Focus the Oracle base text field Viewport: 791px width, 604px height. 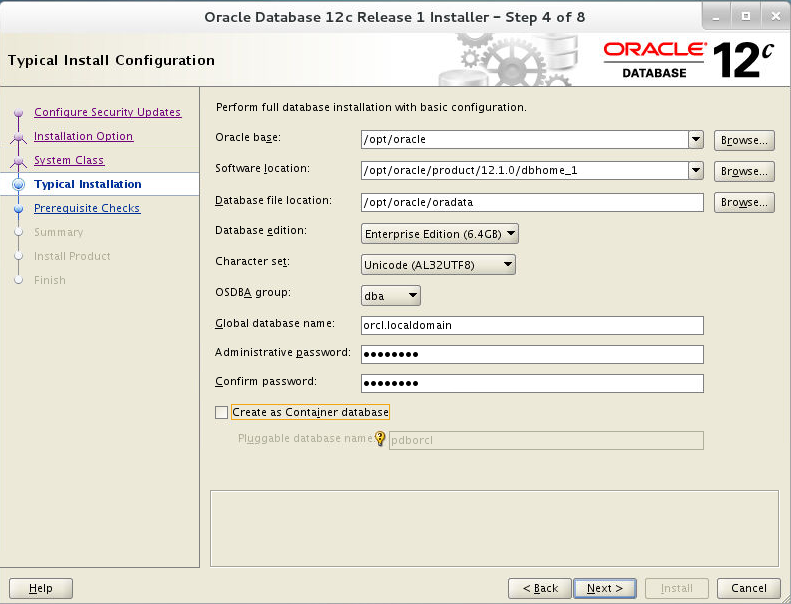525,139
